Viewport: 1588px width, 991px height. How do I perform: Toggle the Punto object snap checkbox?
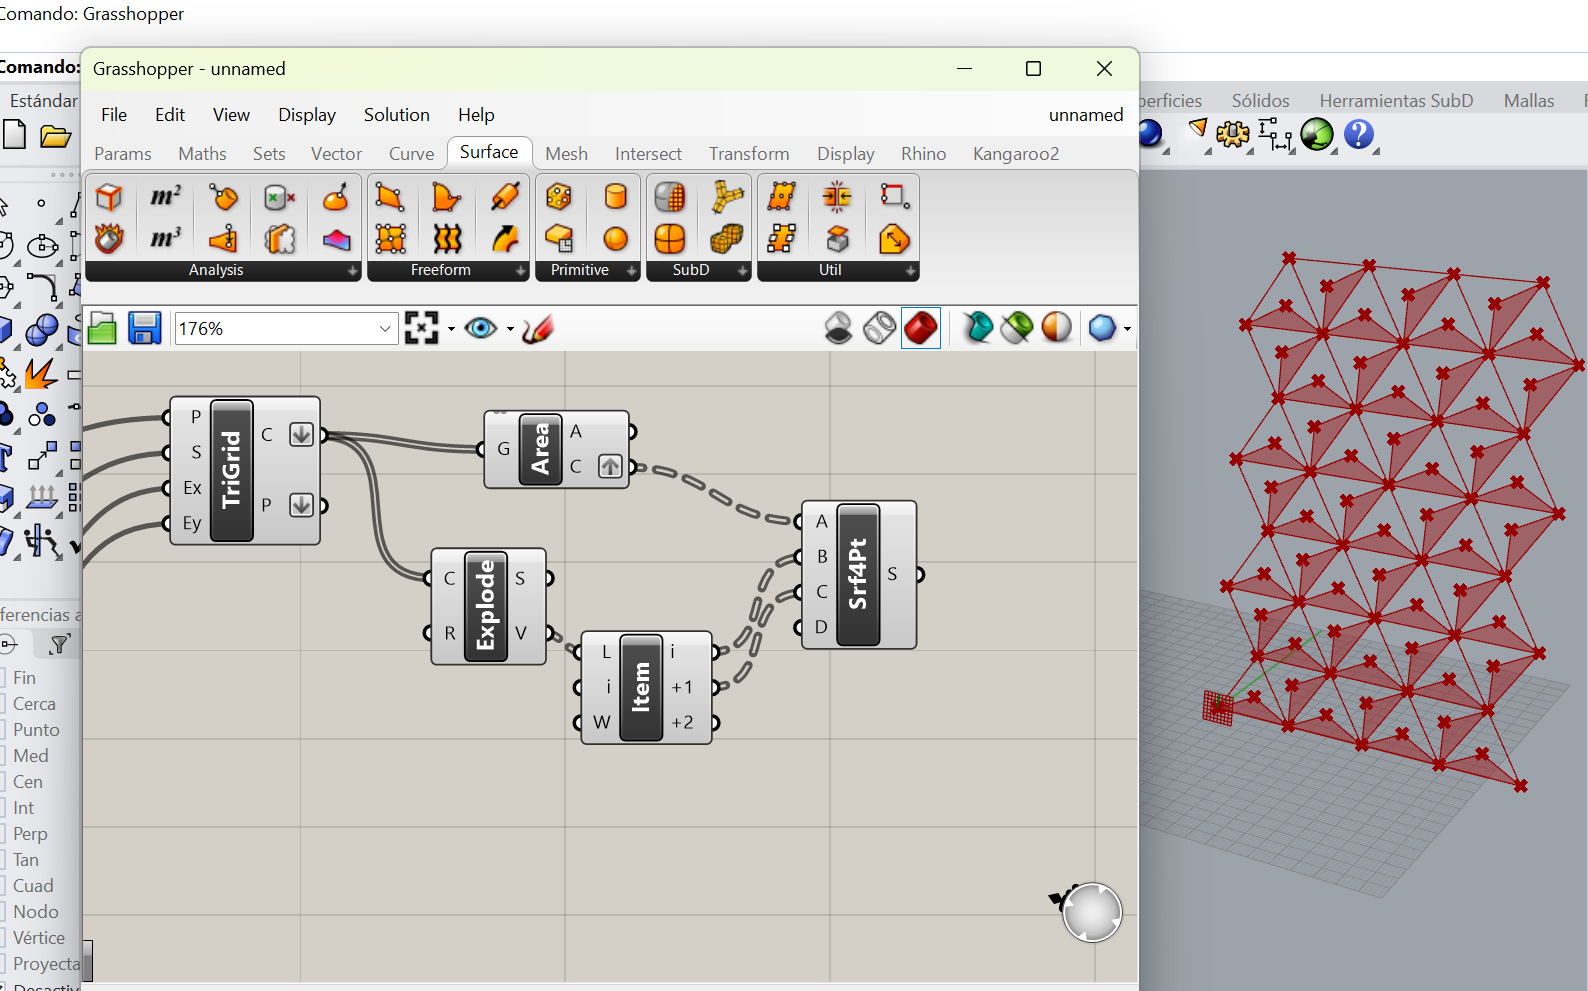tap(3, 730)
